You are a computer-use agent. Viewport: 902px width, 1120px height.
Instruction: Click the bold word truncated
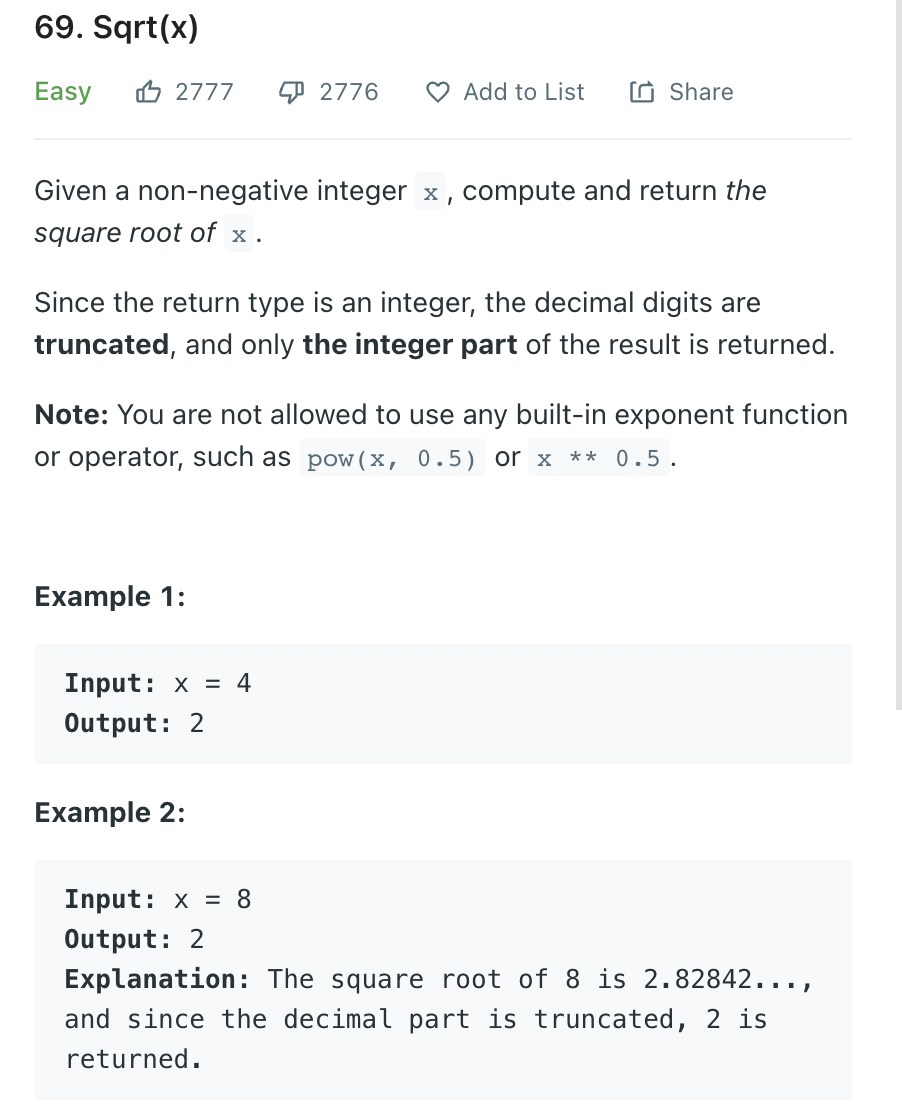coord(101,344)
